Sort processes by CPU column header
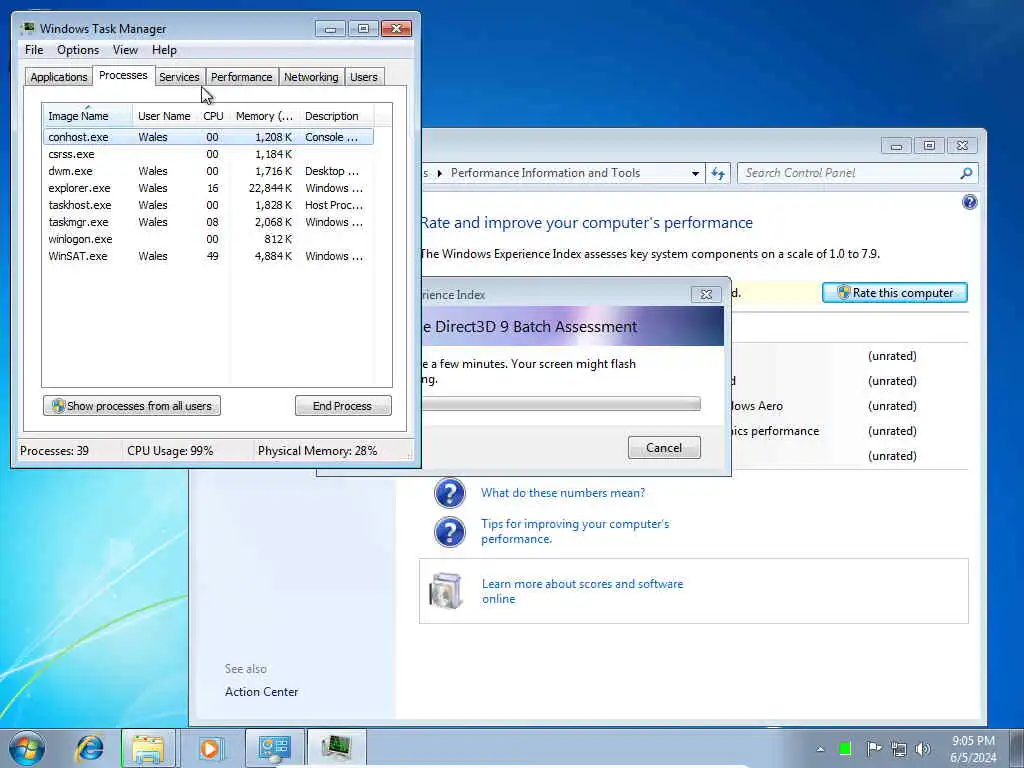Screen dimensions: 1024x768 click(x=213, y=116)
